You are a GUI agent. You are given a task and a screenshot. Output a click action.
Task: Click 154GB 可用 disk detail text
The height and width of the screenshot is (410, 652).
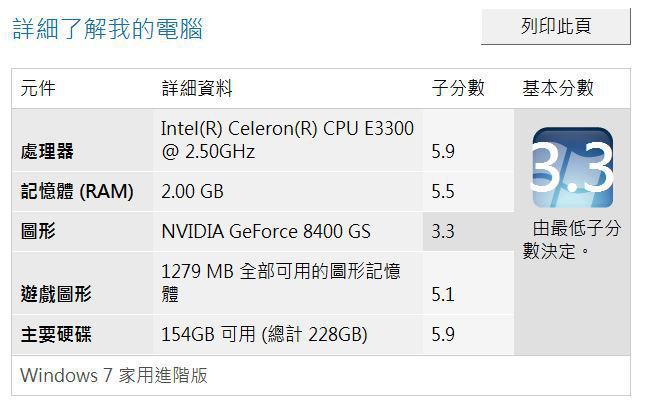coord(264,334)
